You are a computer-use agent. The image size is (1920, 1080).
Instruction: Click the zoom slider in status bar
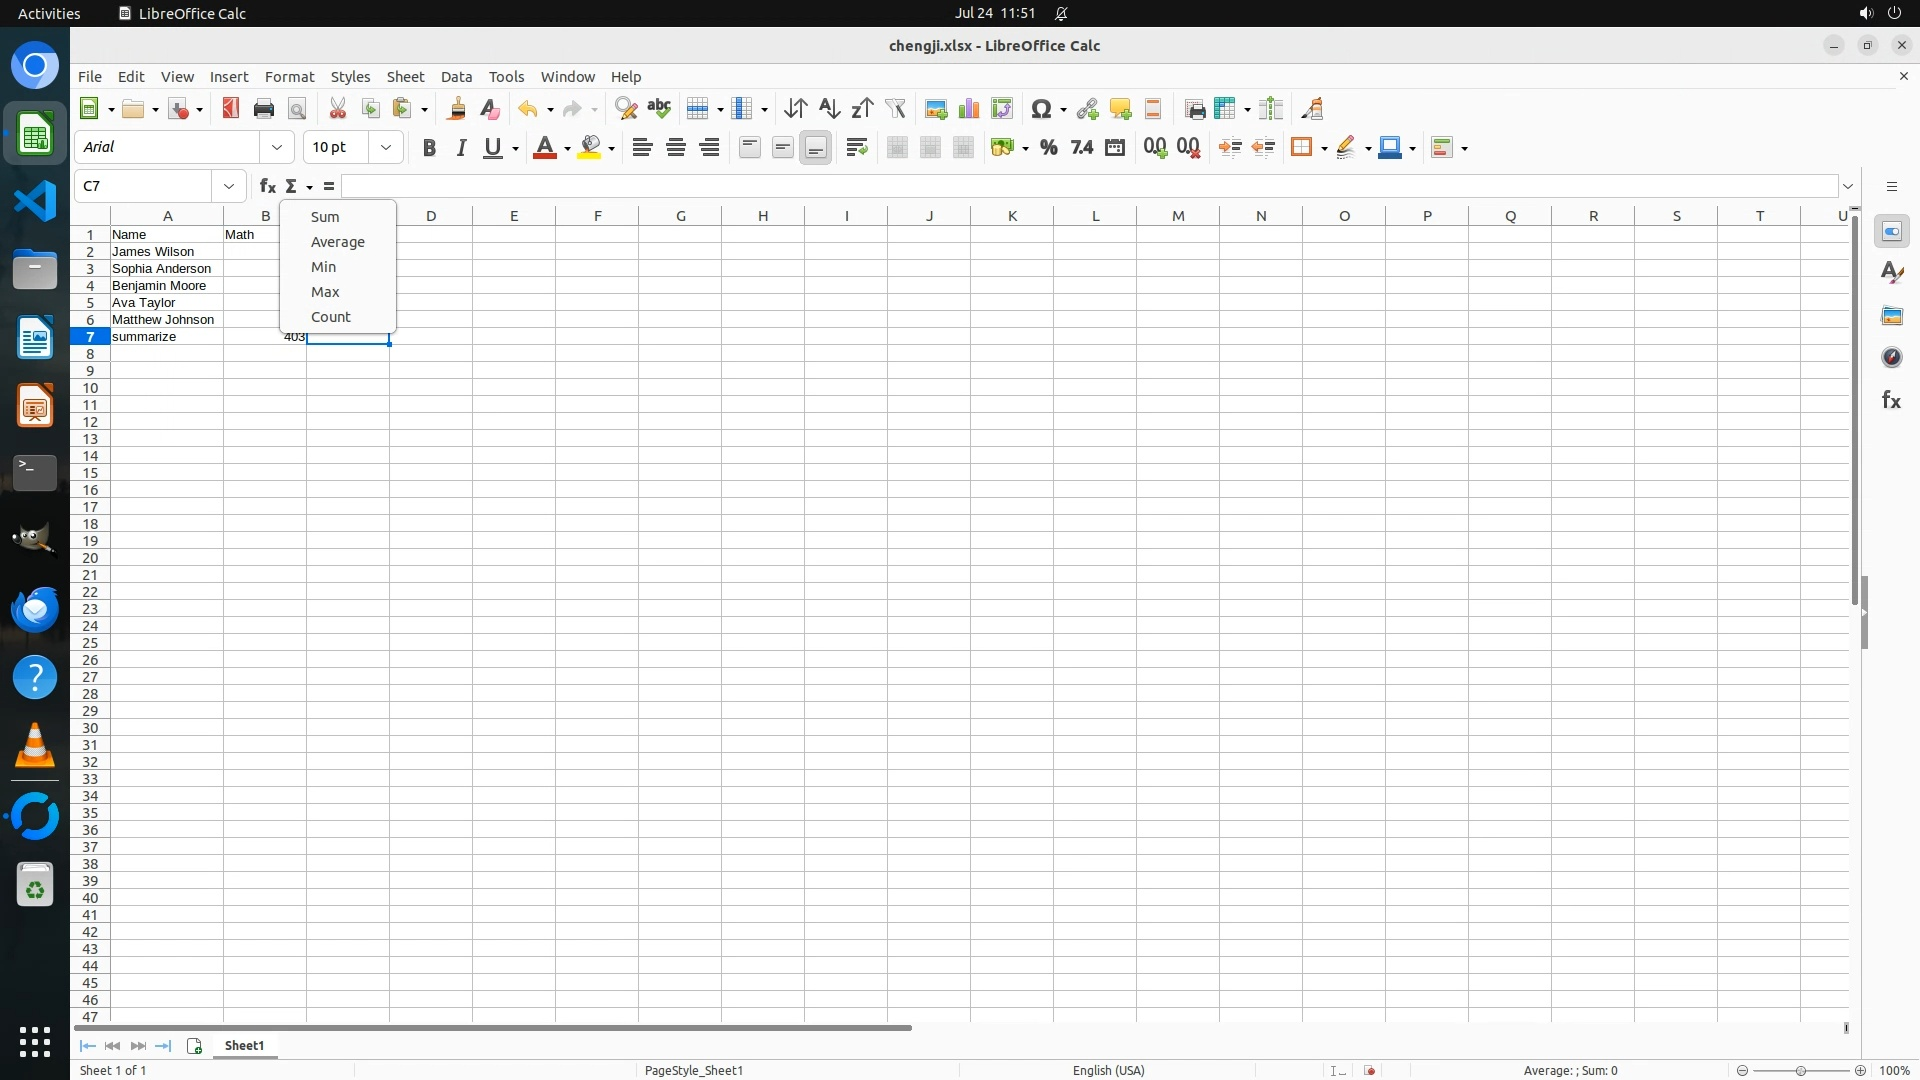tap(1800, 1071)
